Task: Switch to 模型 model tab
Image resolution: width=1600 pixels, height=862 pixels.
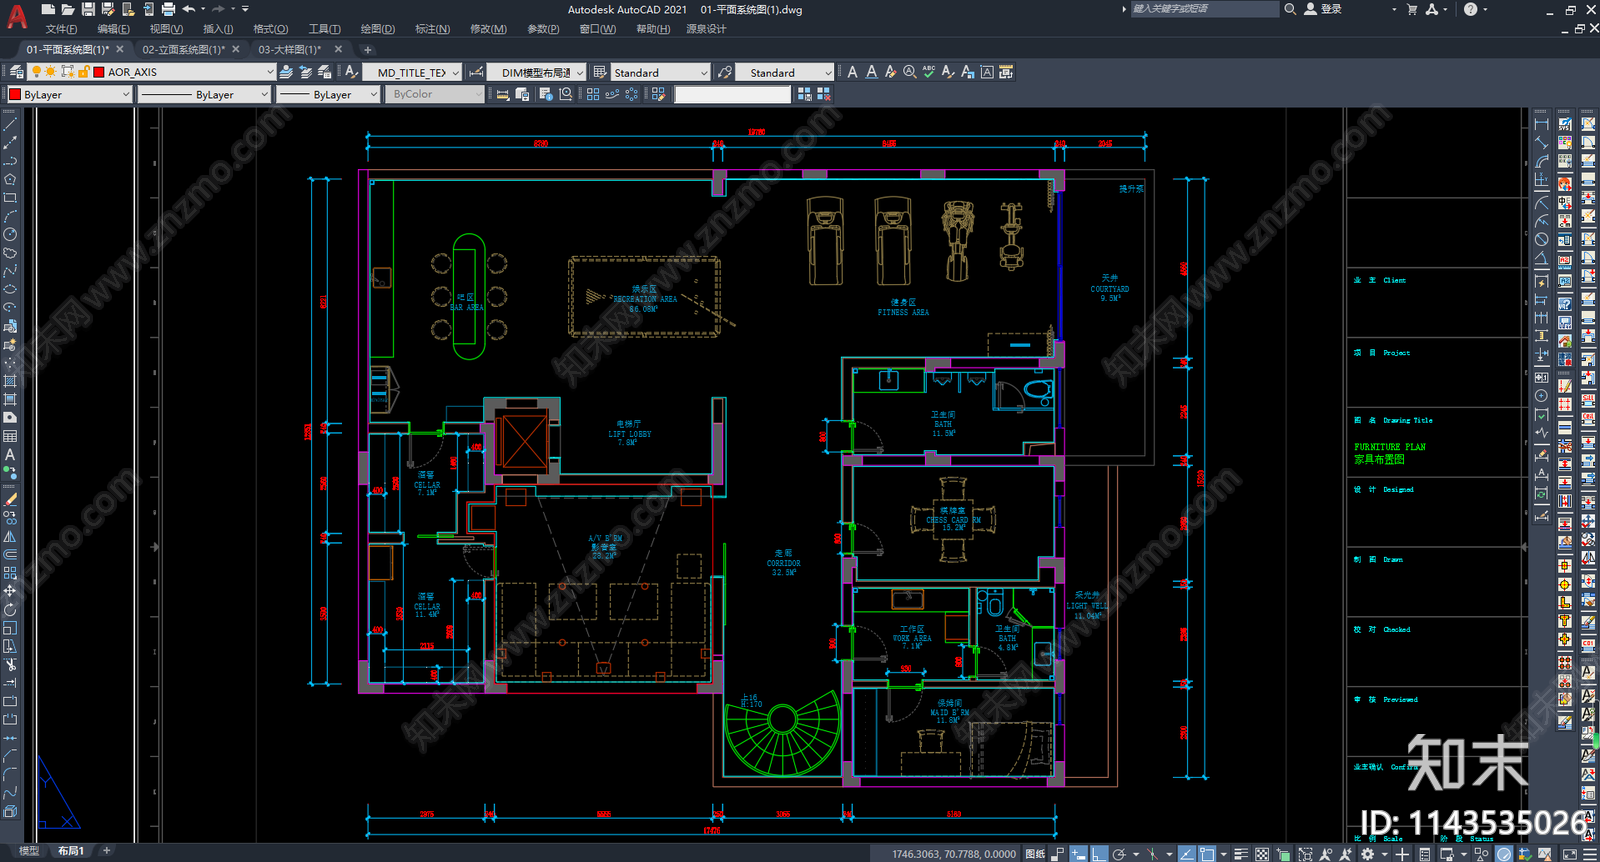Action: [x=29, y=851]
